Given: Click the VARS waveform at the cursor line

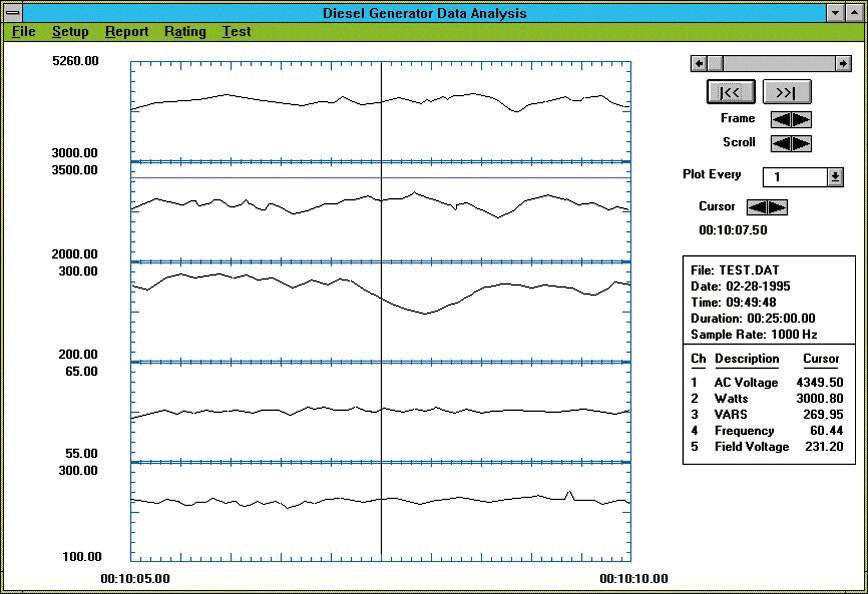Looking at the screenshot, I should click(381, 298).
